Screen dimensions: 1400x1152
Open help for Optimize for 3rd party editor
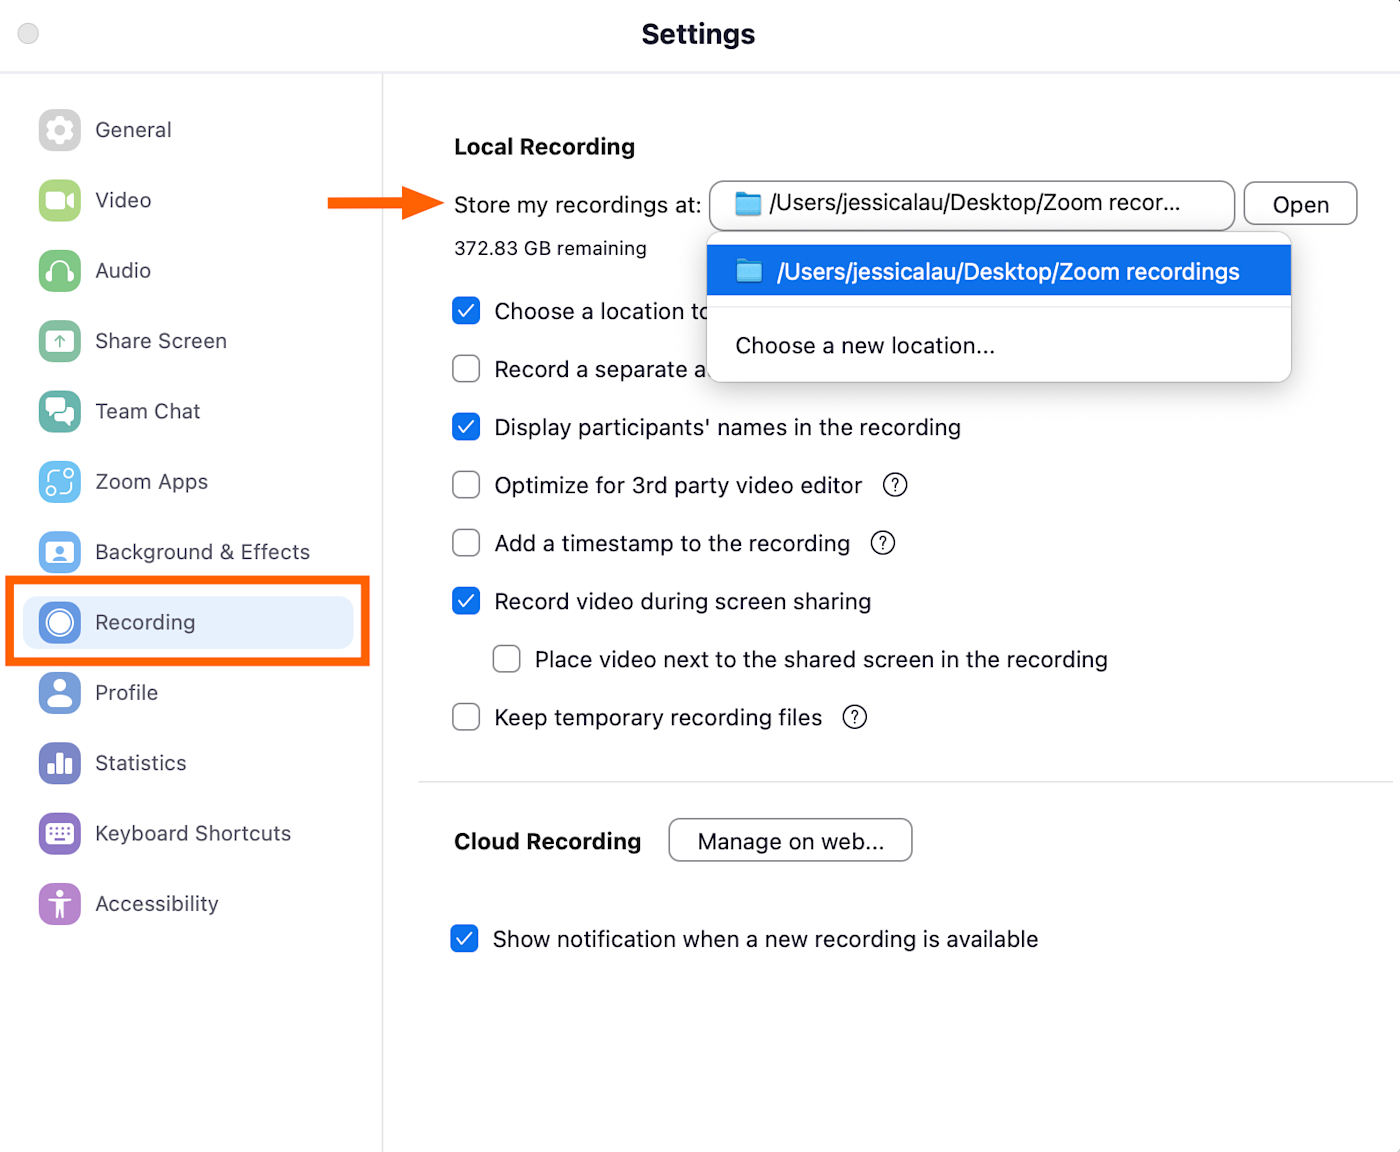(x=895, y=485)
